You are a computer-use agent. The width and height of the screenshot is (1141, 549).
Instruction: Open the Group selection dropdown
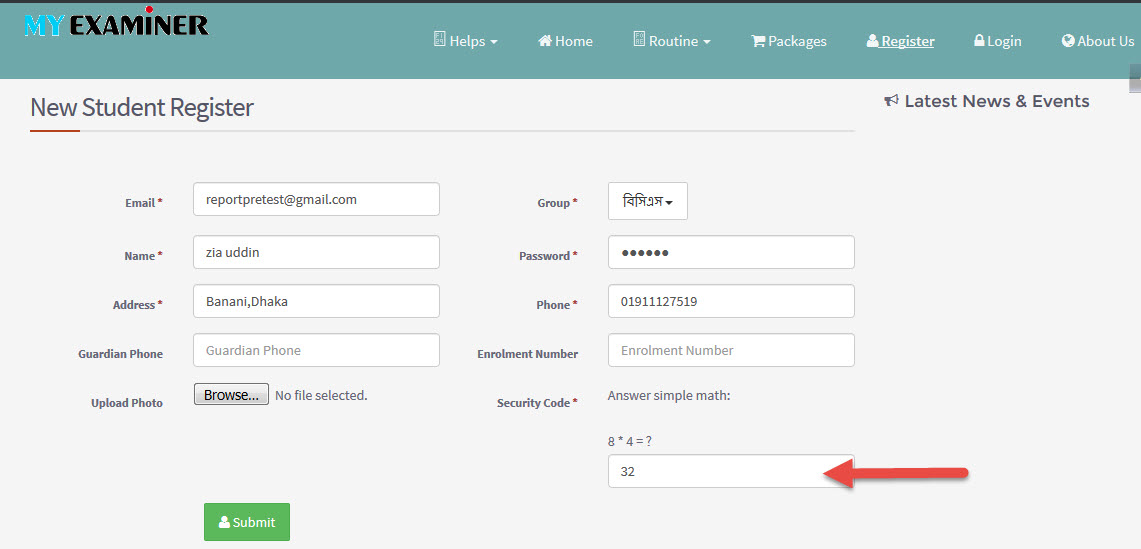[647, 202]
